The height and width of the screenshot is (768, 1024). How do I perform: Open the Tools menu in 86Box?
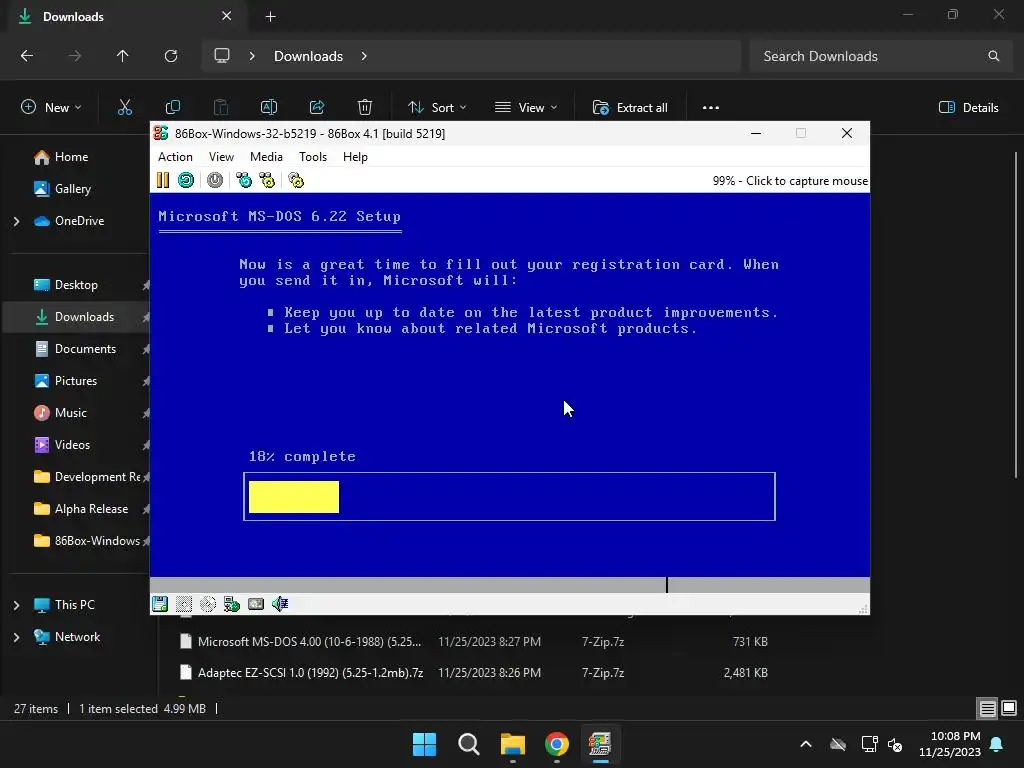pyautogui.click(x=313, y=157)
